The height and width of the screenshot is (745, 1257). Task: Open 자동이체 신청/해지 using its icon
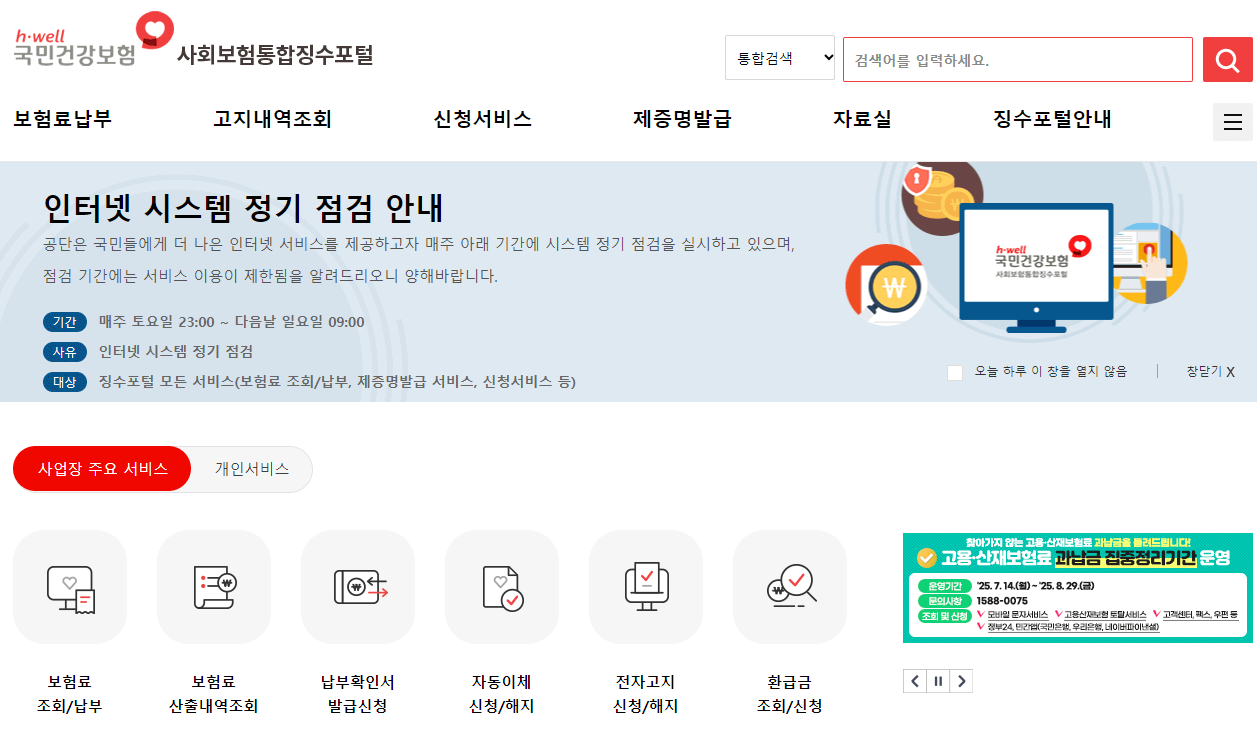502,587
